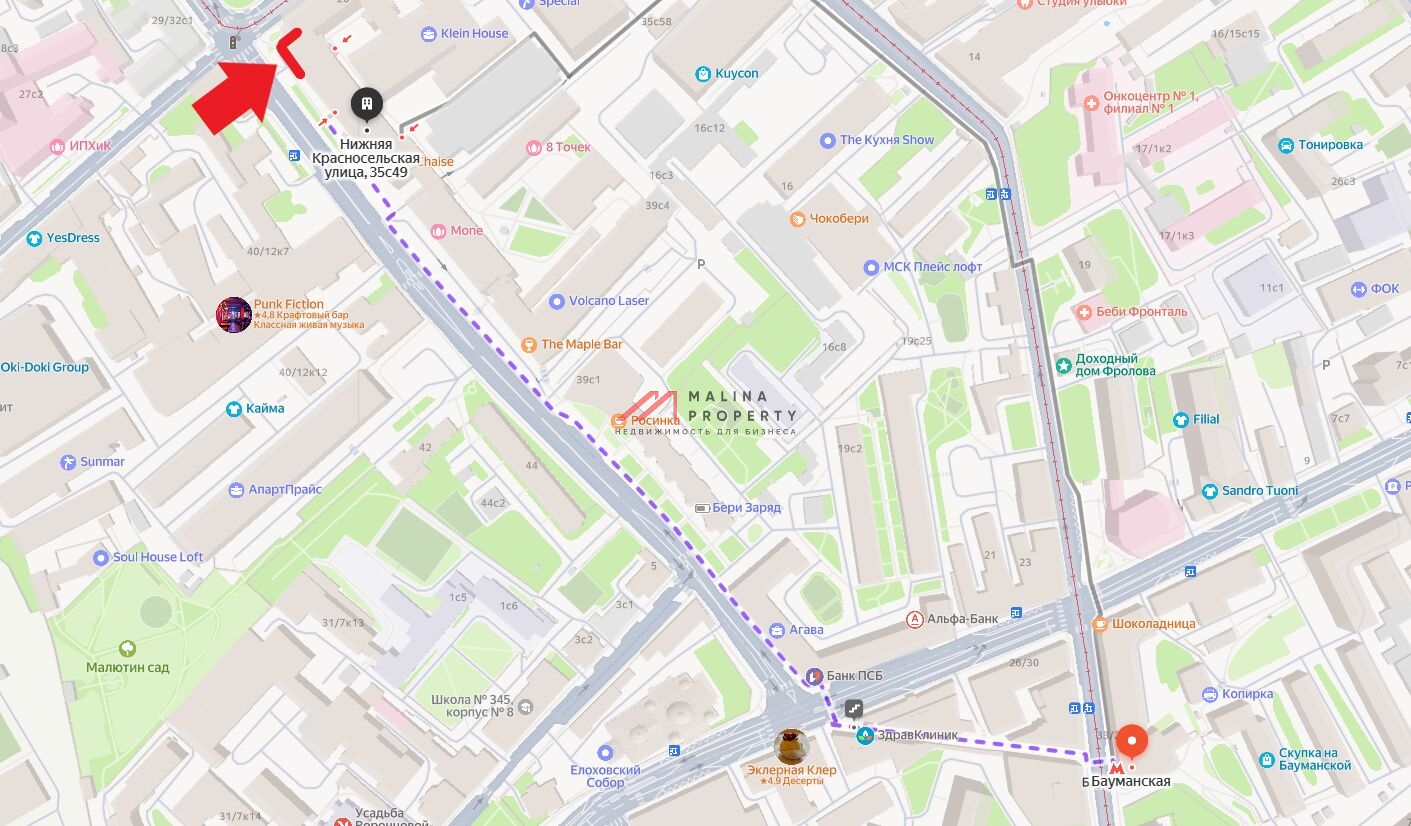The image size is (1411, 826).
Task: Click the Альфа-Банк red logo icon
Action: 914,619
